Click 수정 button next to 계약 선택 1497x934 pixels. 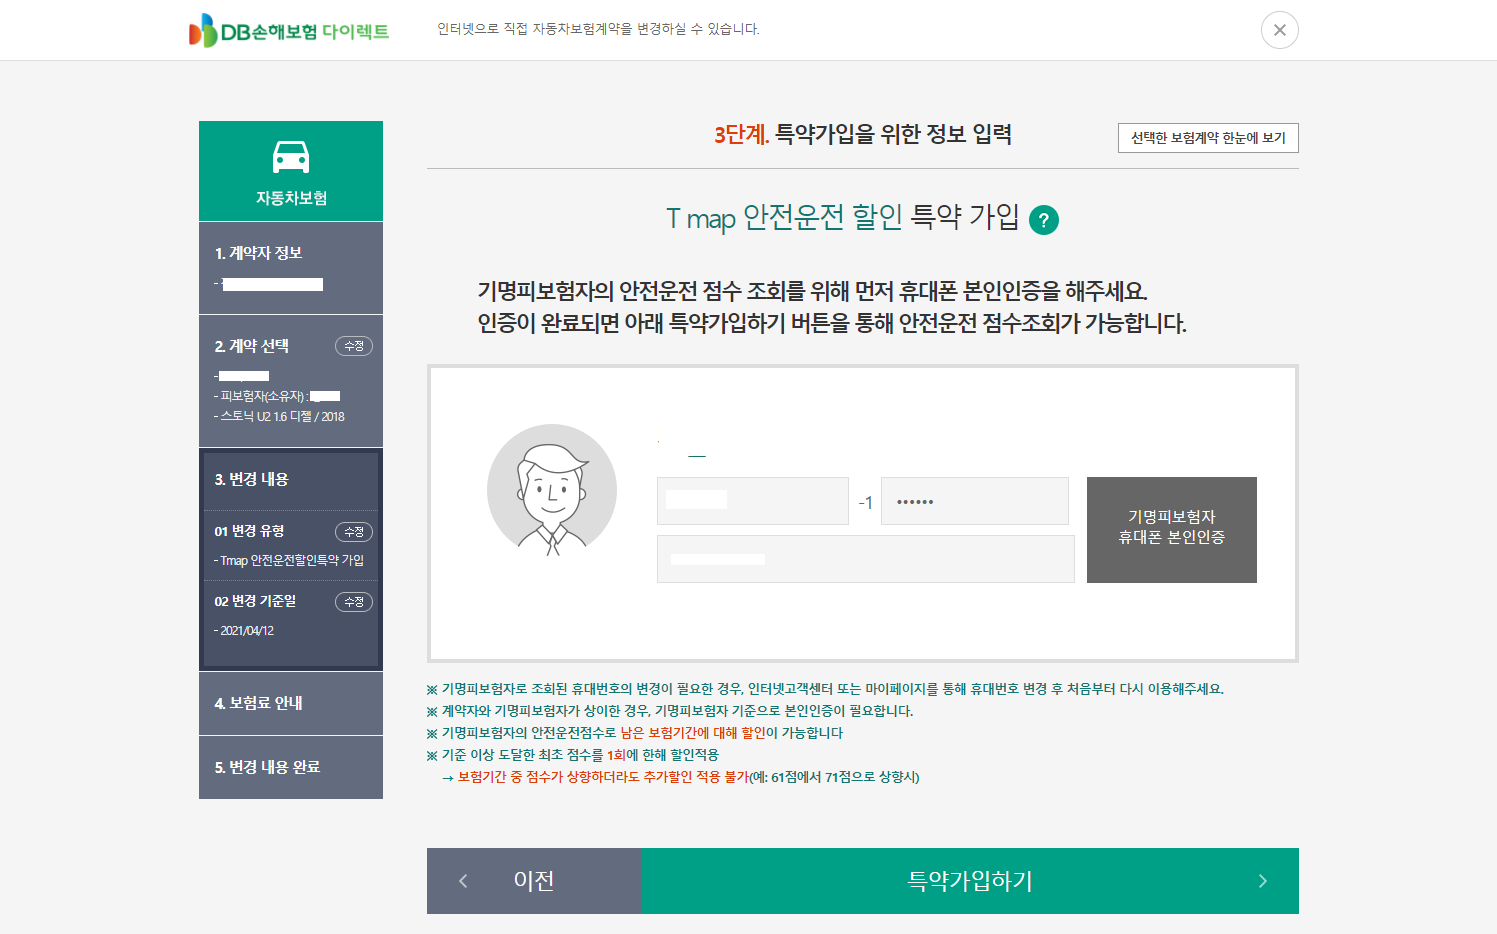click(354, 346)
